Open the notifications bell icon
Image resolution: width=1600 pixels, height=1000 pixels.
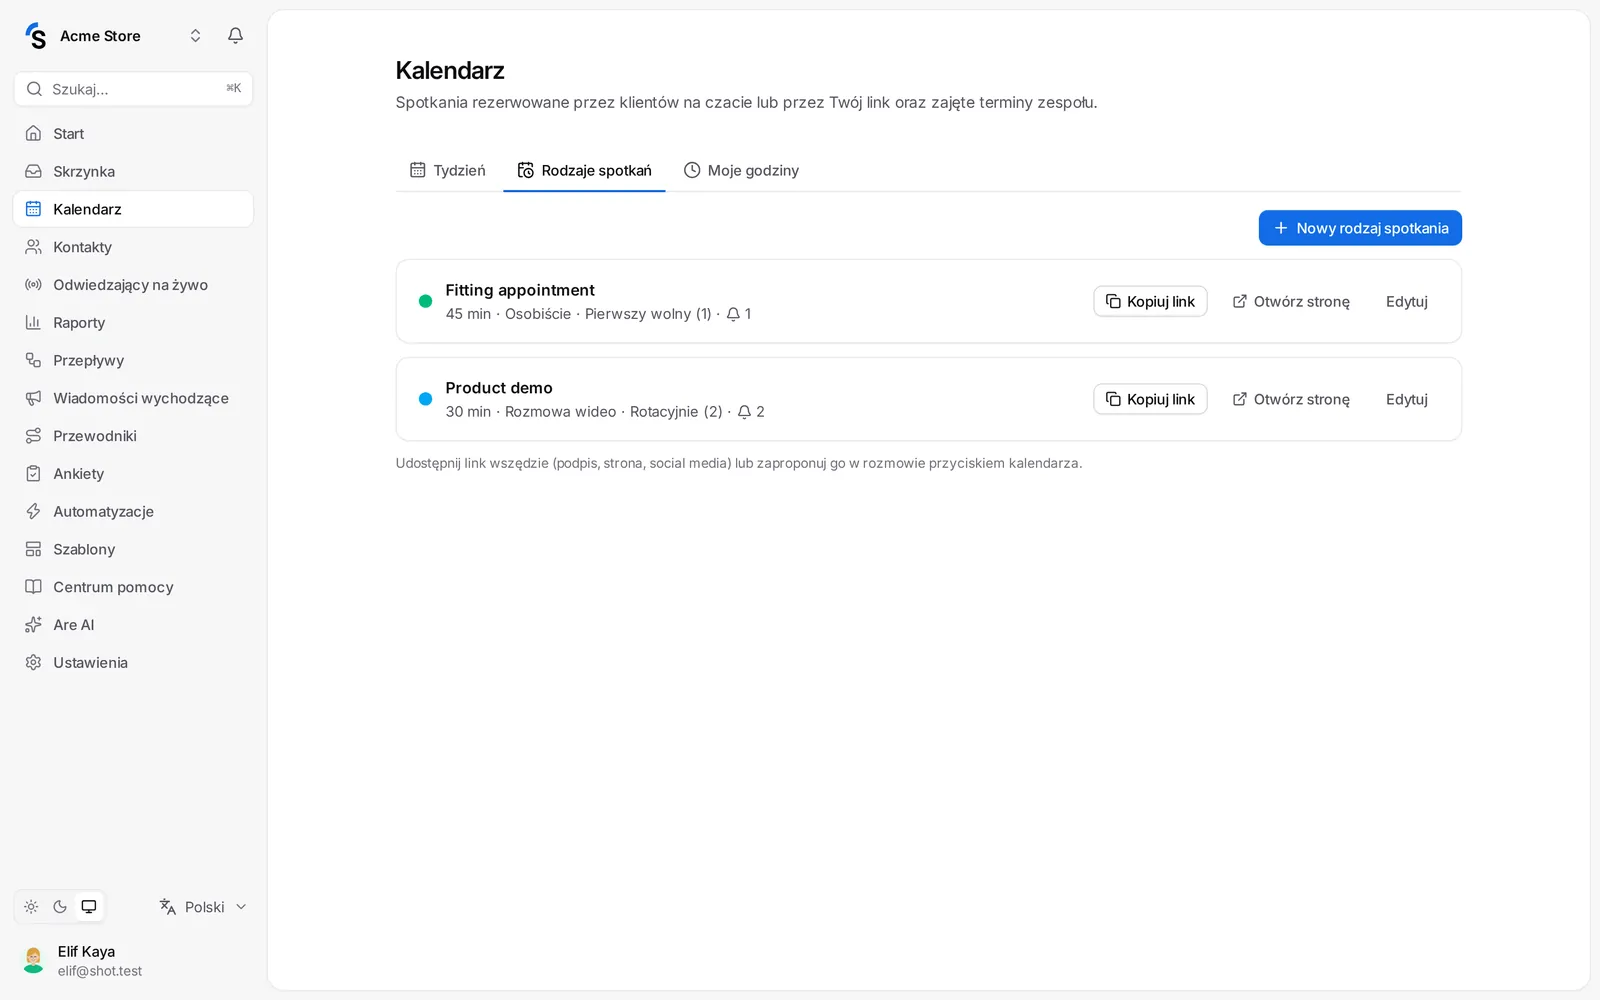pyautogui.click(x=235, y=36)
